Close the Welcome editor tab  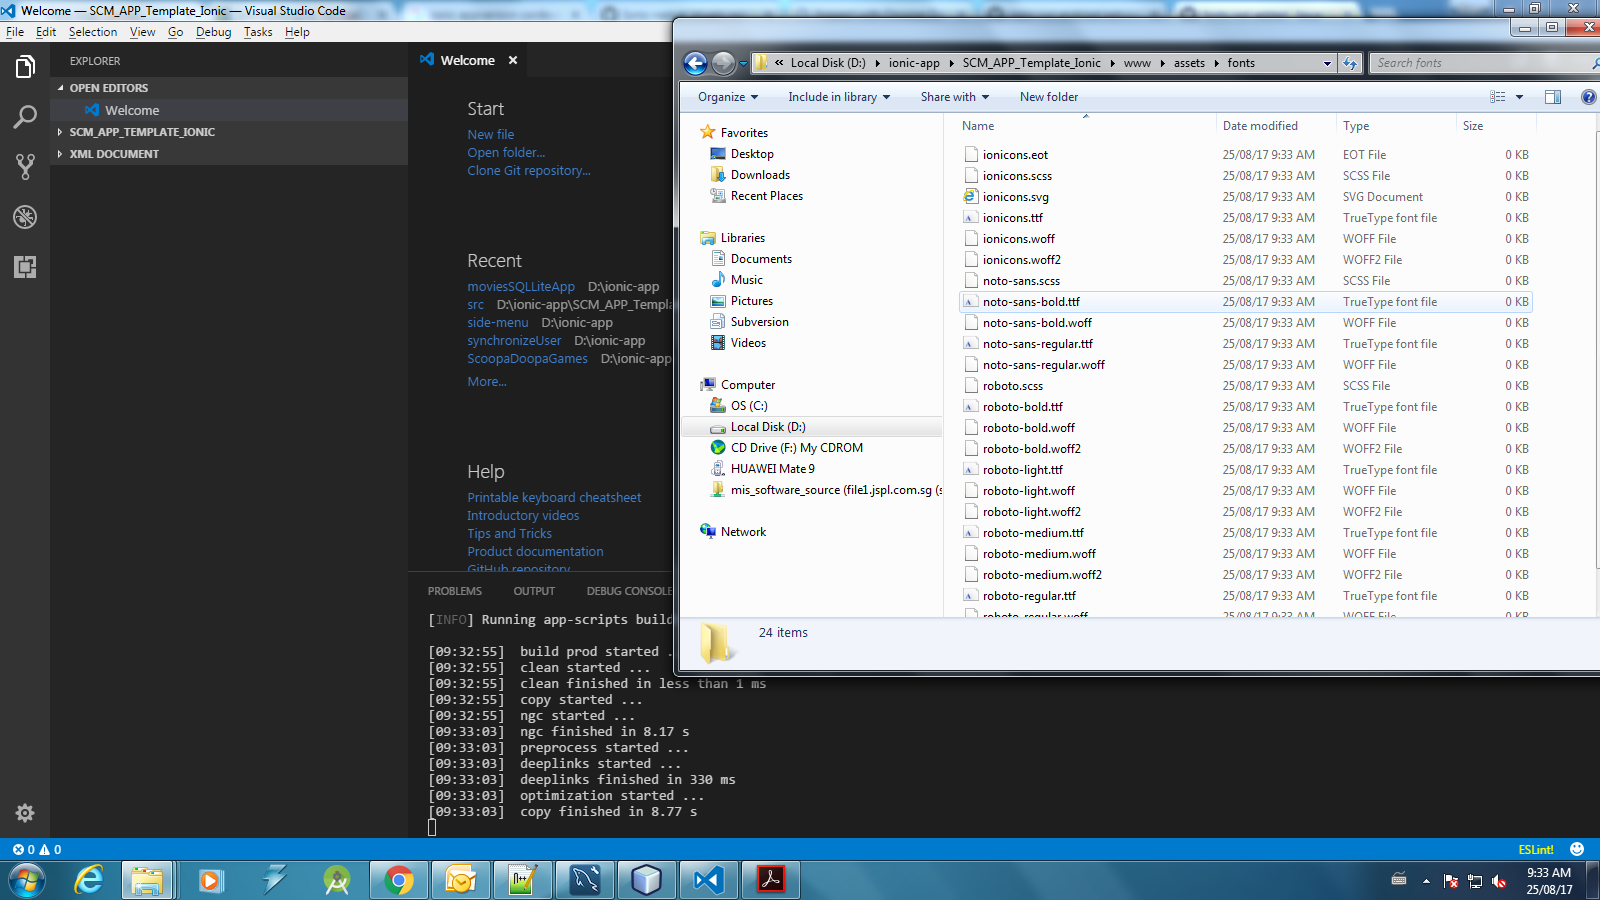513,60
